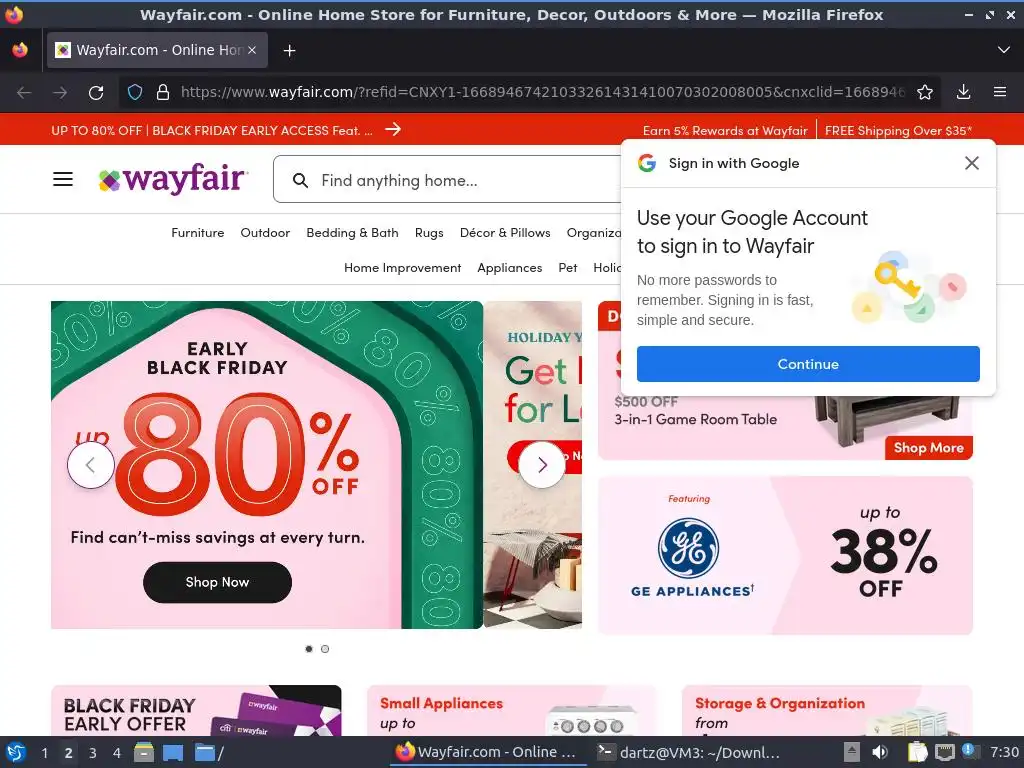
Task: Click Black Friday Early Access banner arrow
Action: pyautogui.click(x=392, y=129)
